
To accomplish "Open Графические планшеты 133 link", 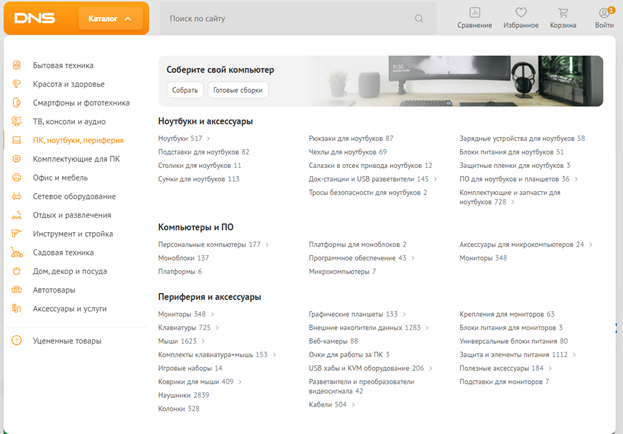I will [x=353, y=314].
